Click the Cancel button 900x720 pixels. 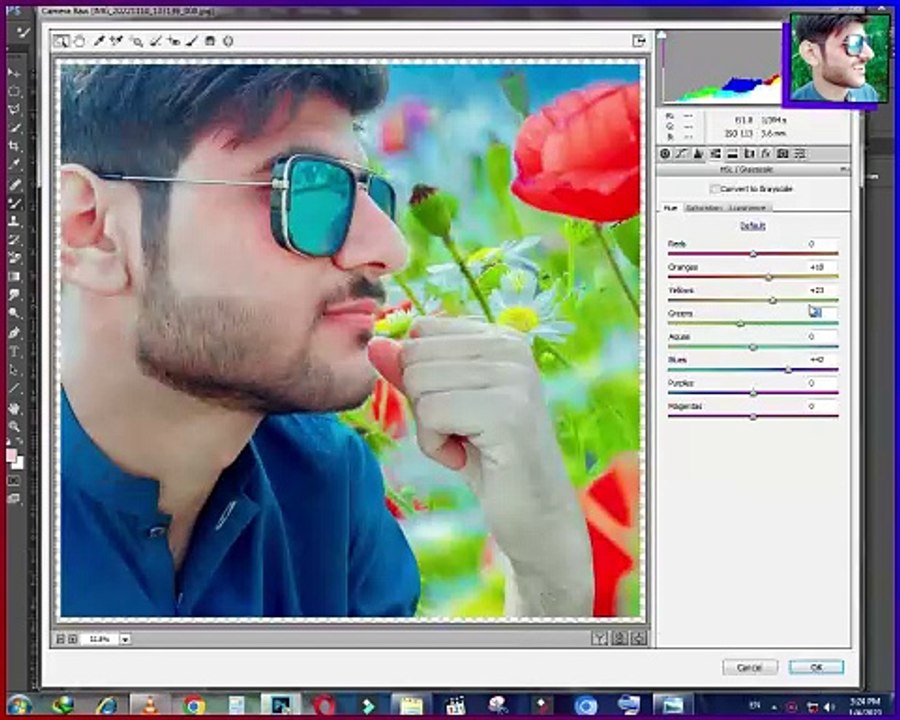[750, 667]
